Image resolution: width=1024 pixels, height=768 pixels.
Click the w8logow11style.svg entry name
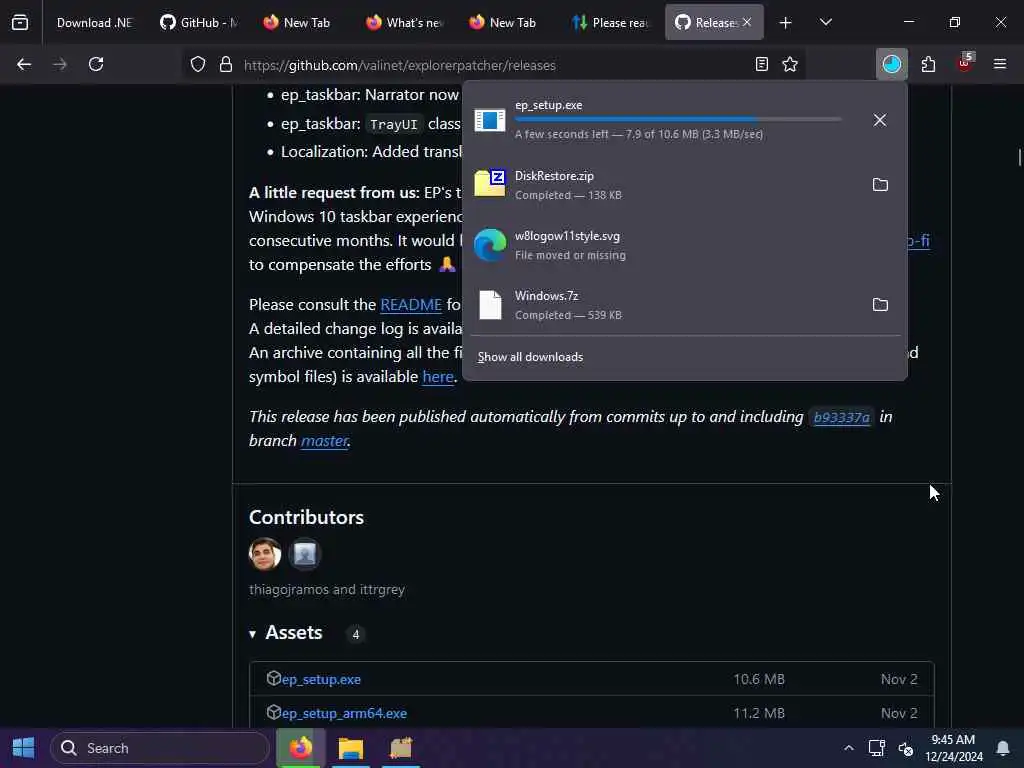(x=567, y=236)
